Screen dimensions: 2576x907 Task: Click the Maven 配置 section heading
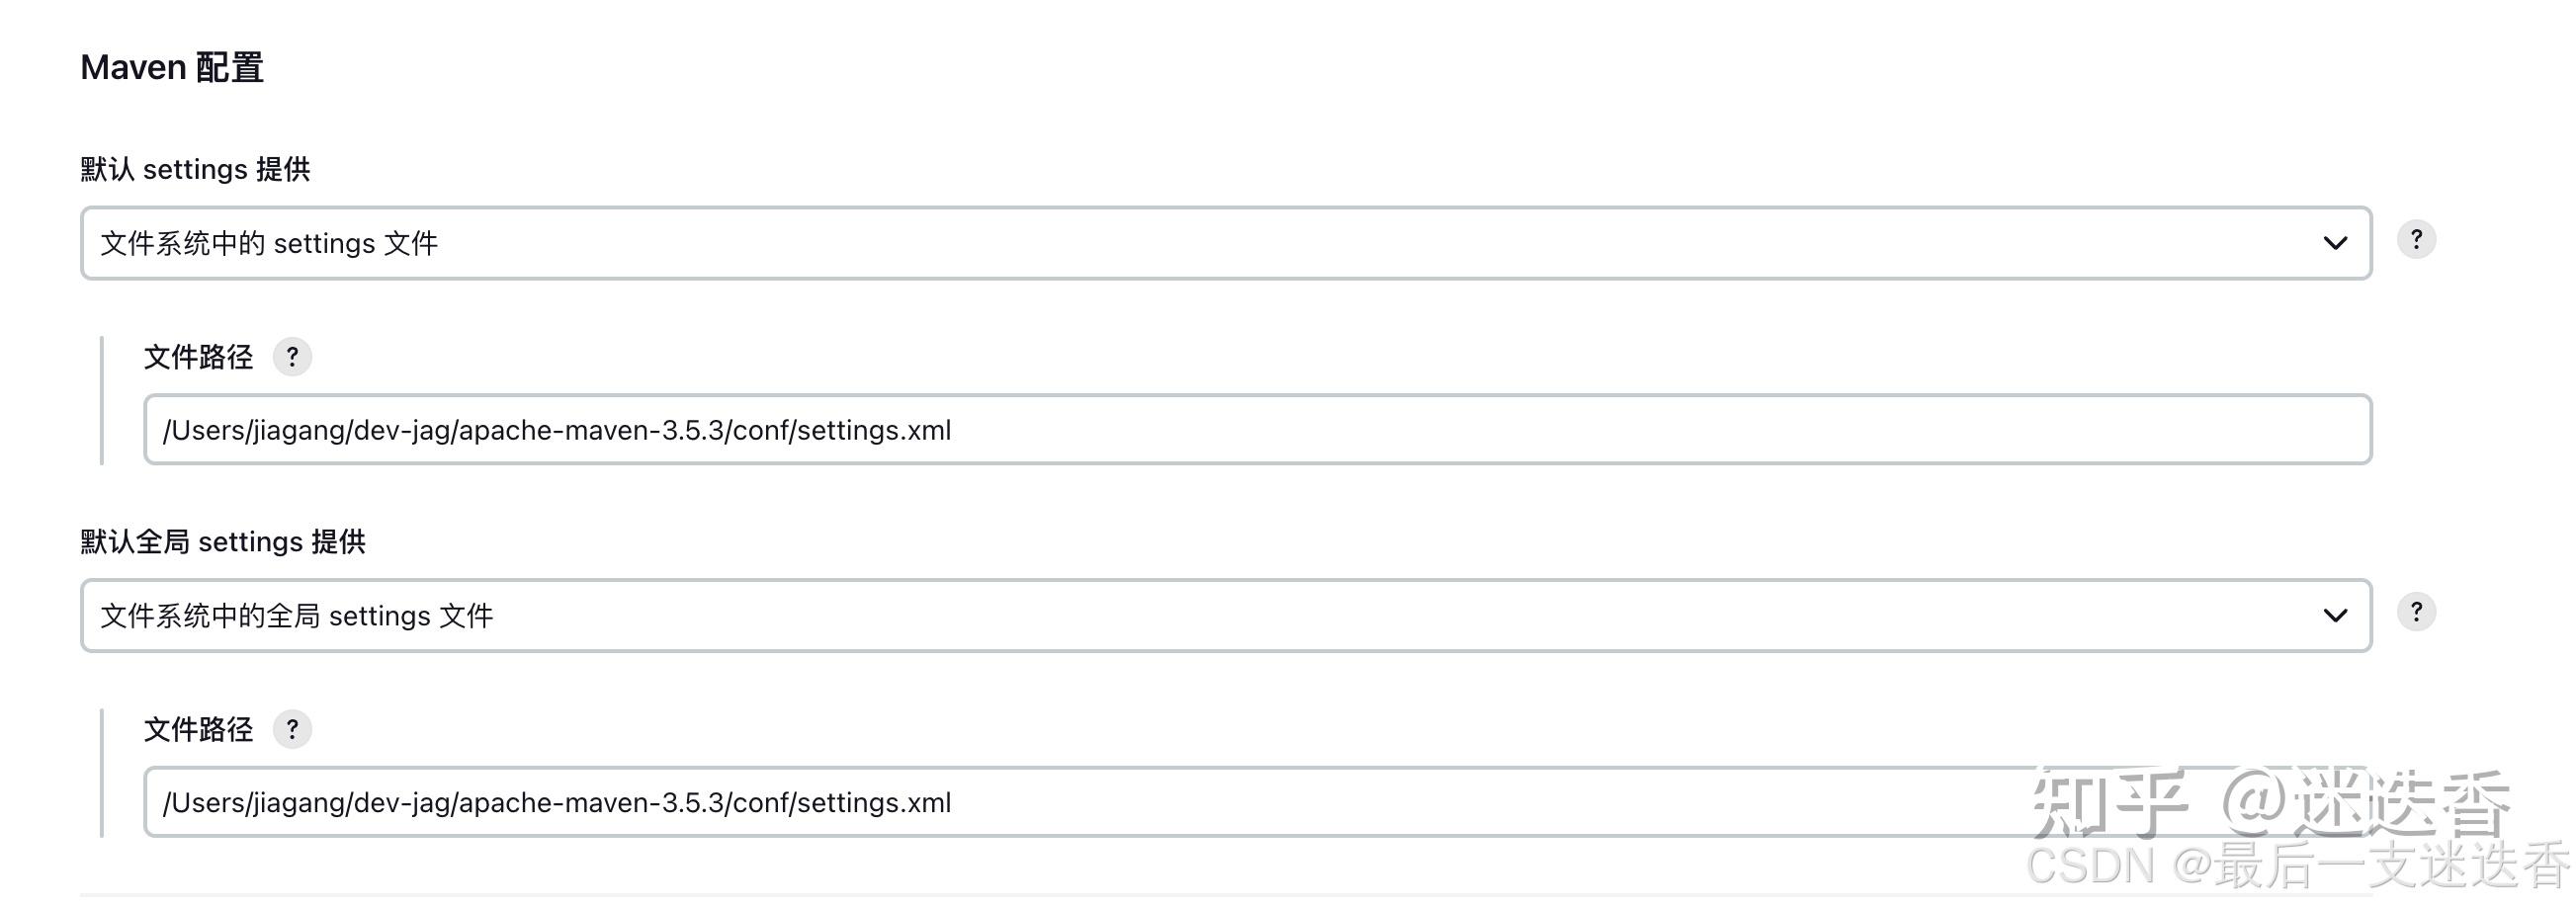pos(172,67)
